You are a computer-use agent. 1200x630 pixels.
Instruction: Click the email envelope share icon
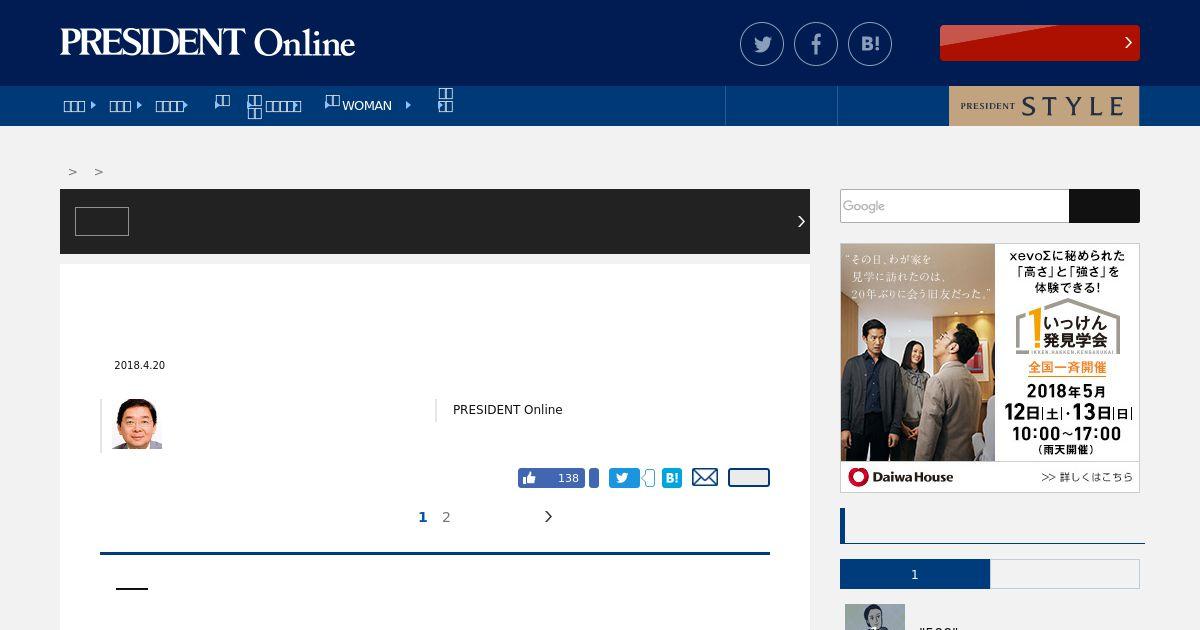point(705,478)
